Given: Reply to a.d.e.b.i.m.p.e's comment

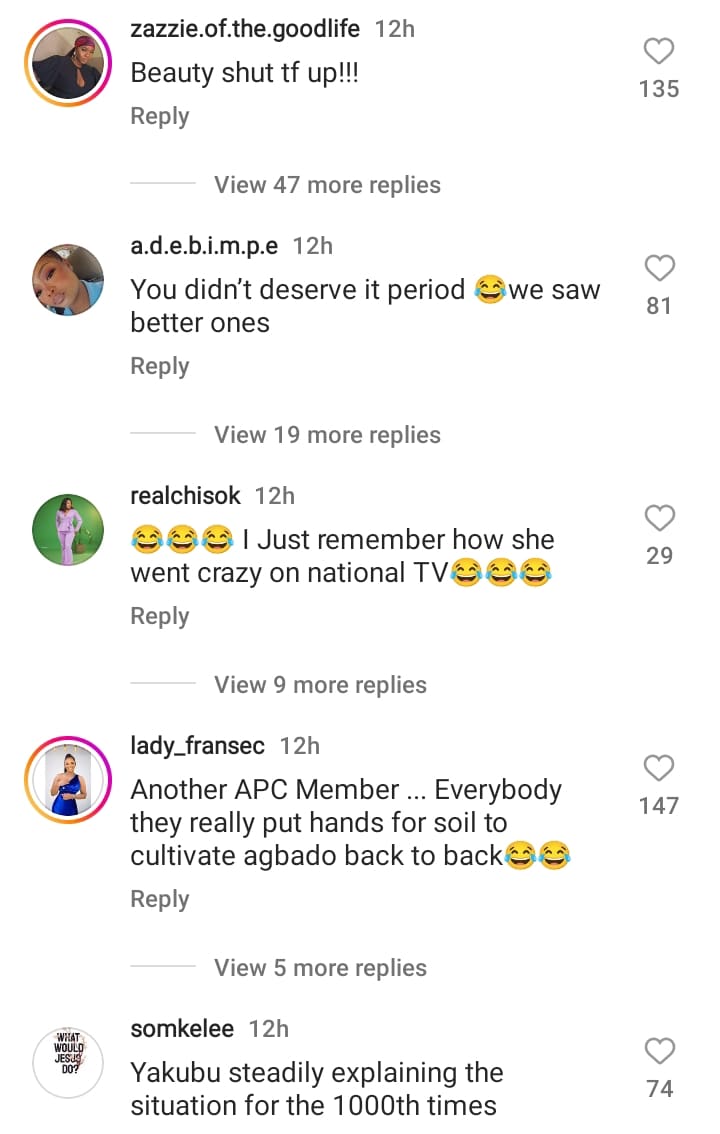Looking at the screenshot, I should point(160,366).
